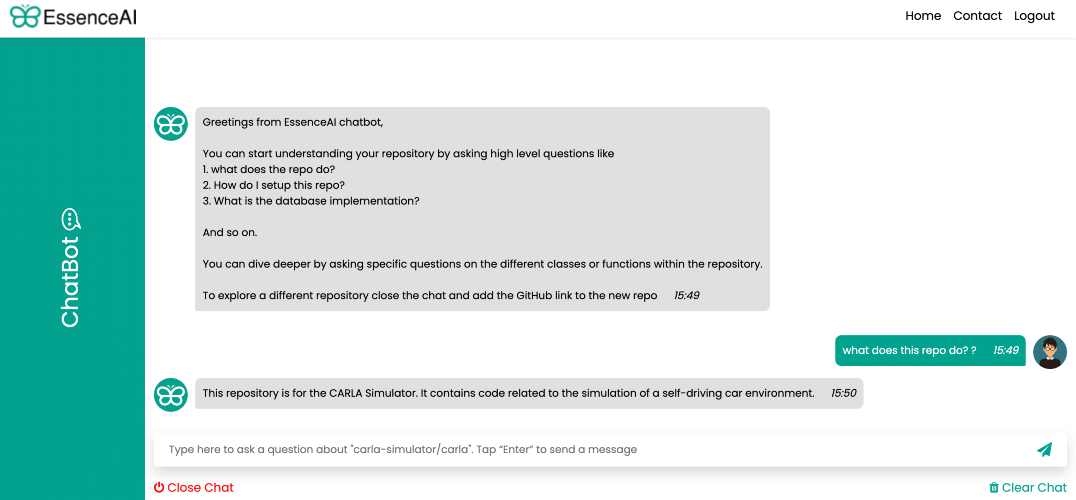The height and width of the screenshot is (500, 1076).
Task: Click the bot avatar next to greeting message
Action: [171, 124]
